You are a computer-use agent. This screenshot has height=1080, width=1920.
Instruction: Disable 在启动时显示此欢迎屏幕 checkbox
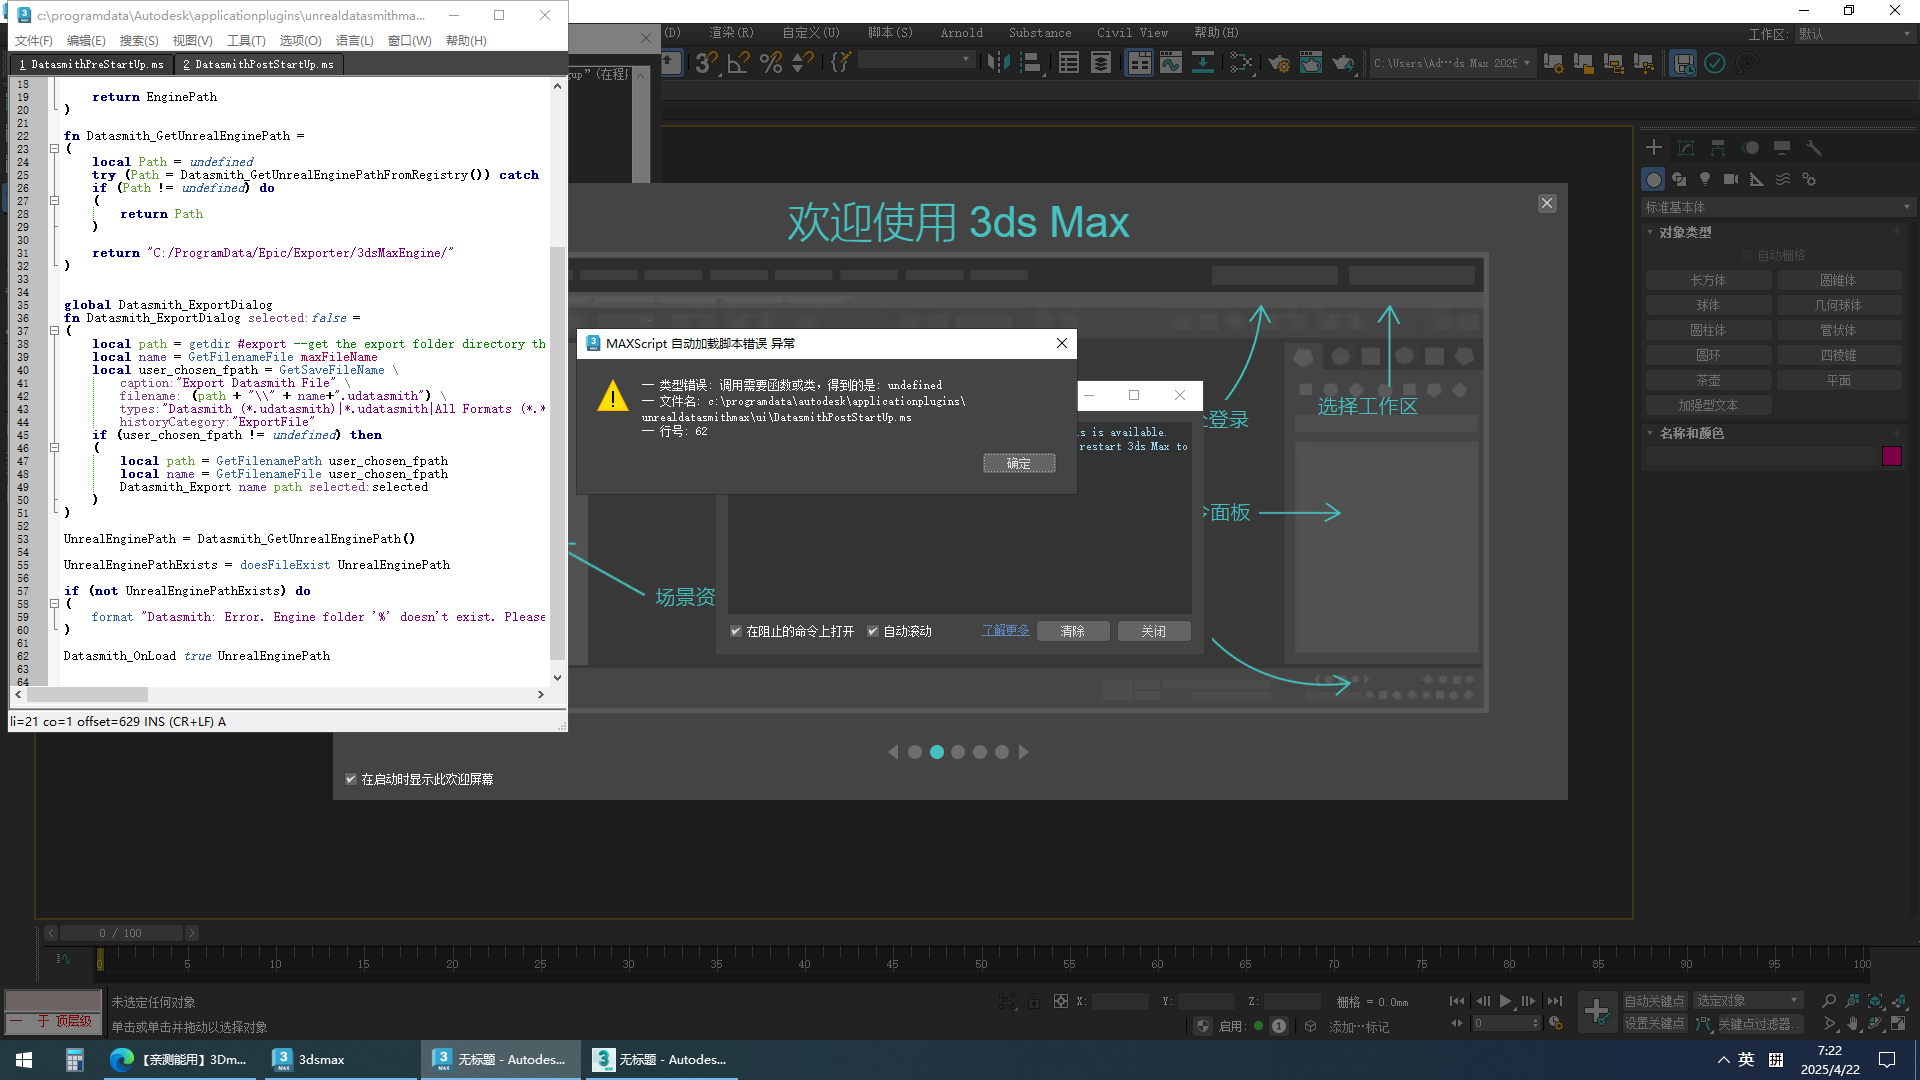(x=351, y=779)
